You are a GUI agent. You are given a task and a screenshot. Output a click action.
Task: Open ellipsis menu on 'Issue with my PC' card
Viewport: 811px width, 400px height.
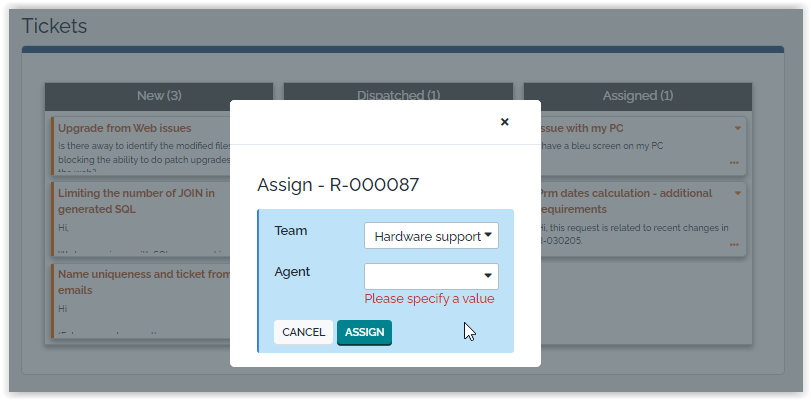click(734, 162)
